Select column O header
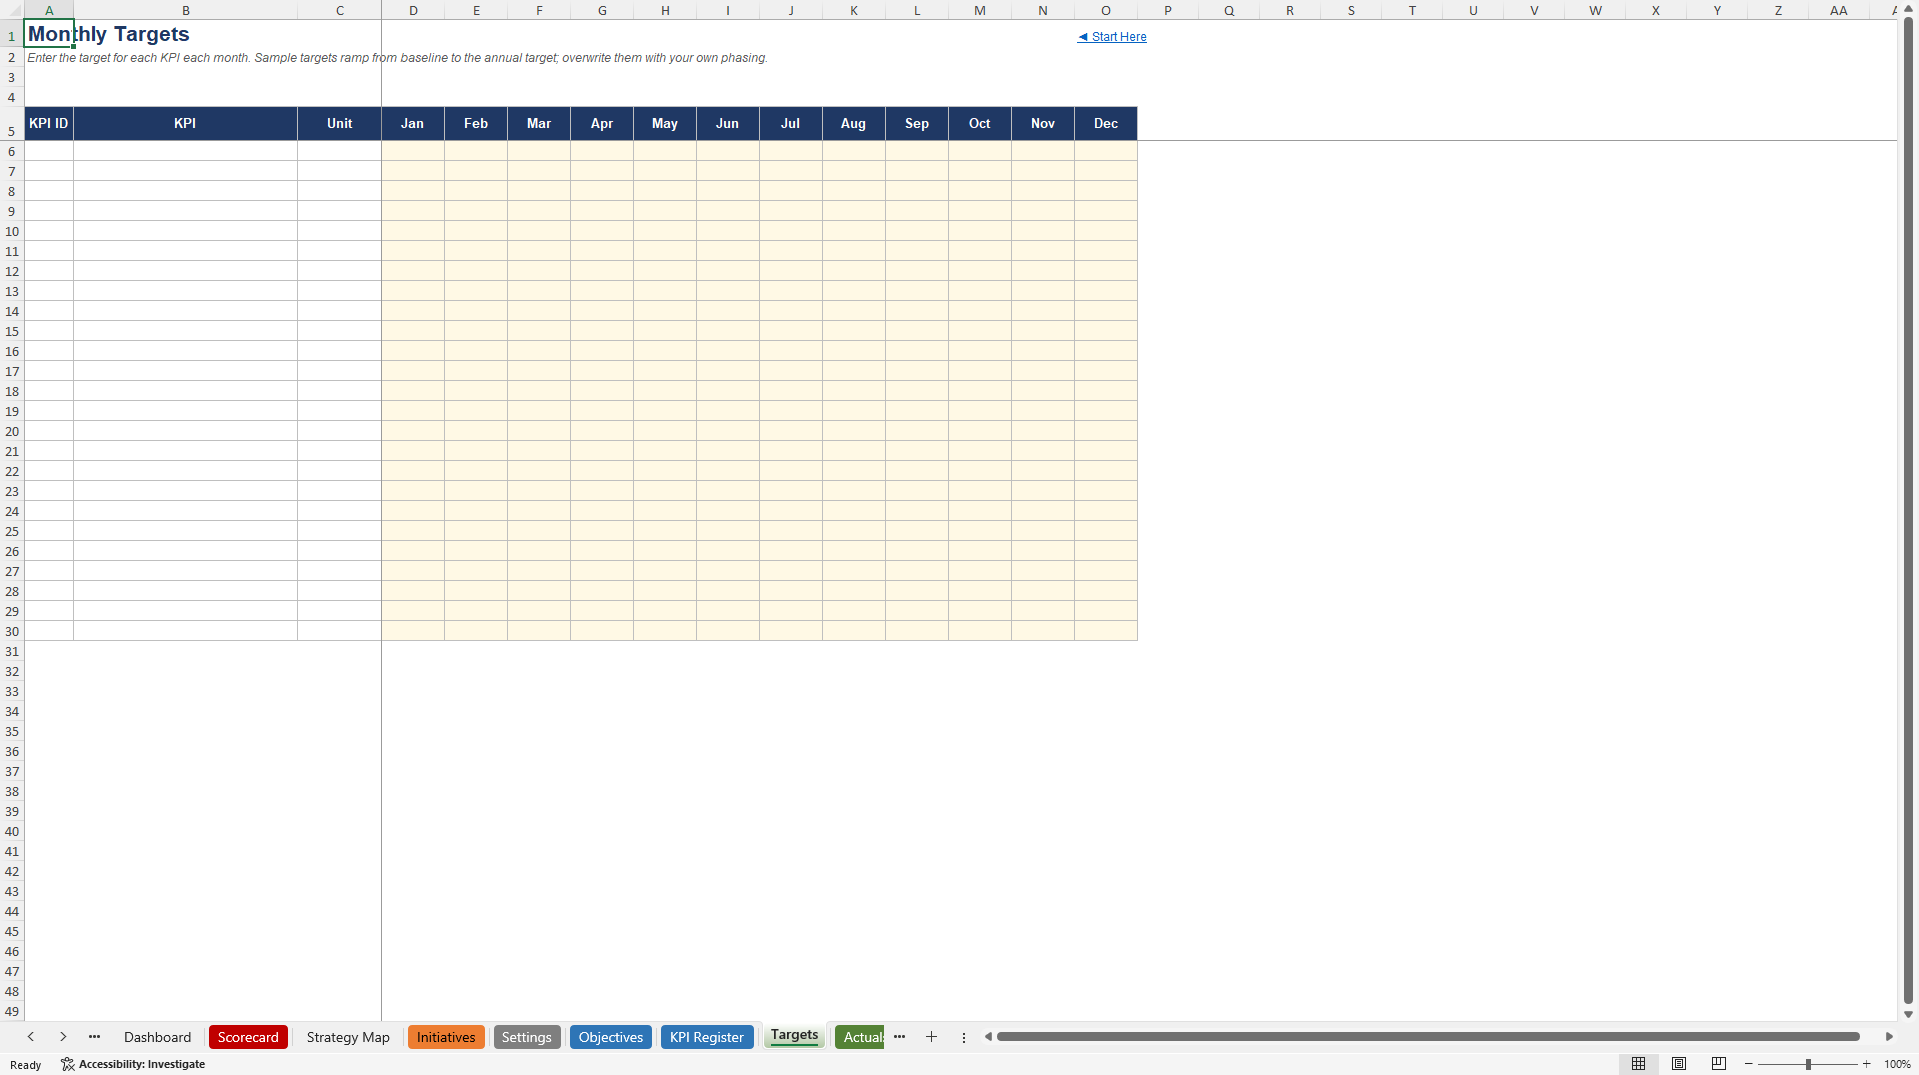The height and width of the screenshot is (1075, 1919). (x=1106, y=10)
